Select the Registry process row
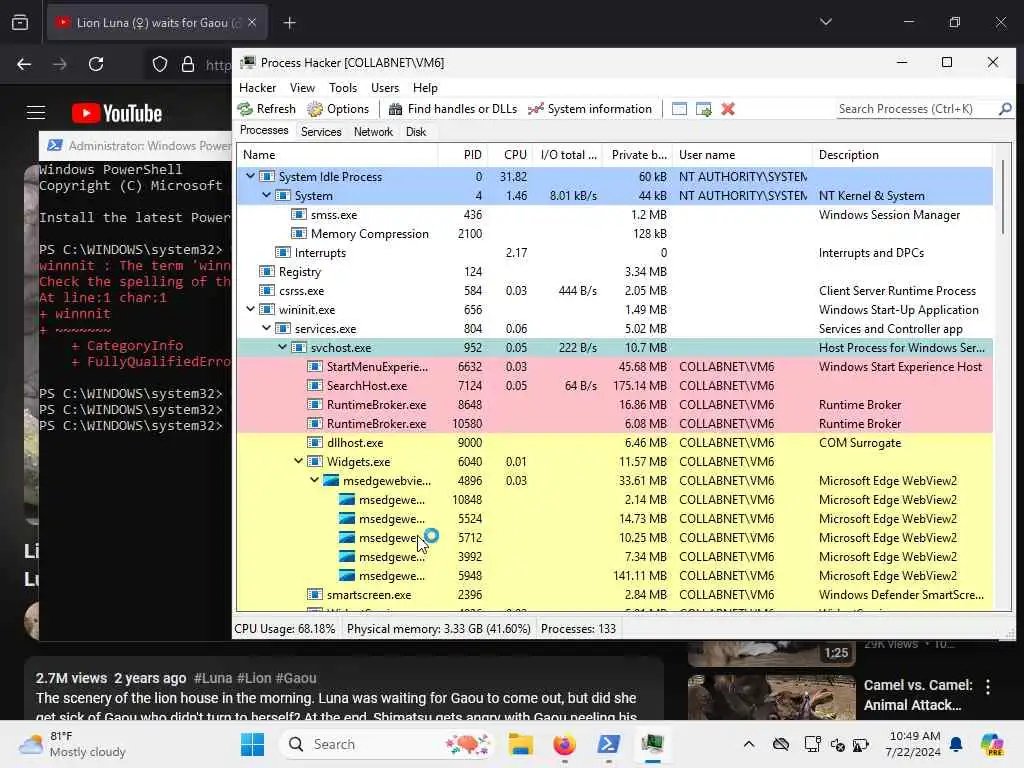The image size is (1024, 768). point(615,272)
